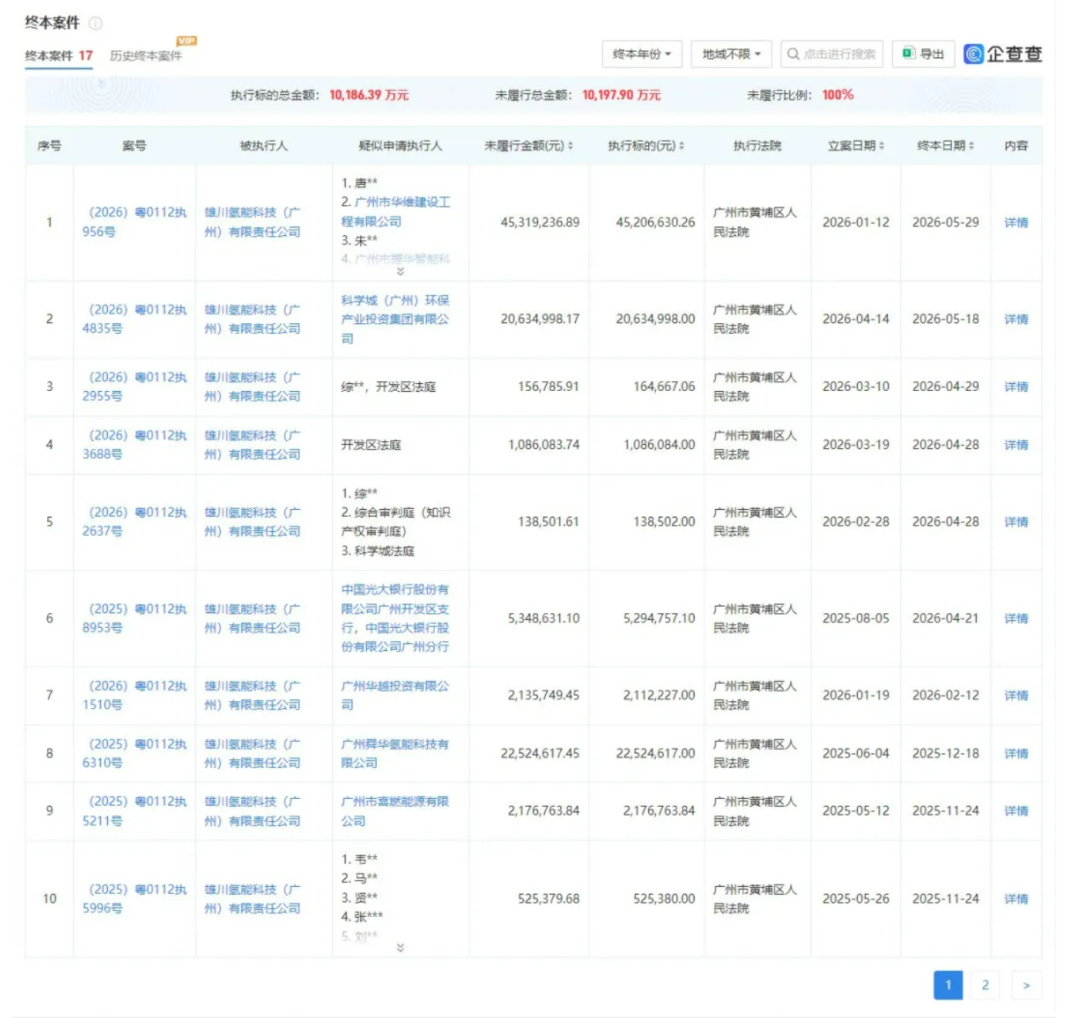Click date 2025-08-05
Viewport: 1080px width, 1018px height.
click(855, 619)
